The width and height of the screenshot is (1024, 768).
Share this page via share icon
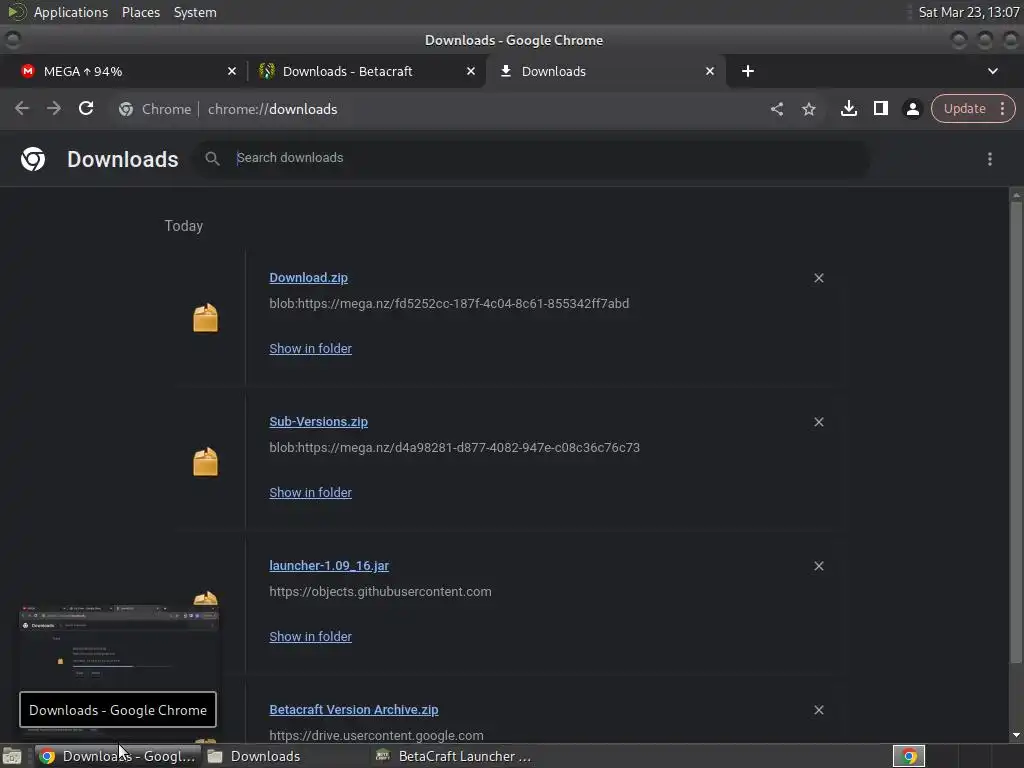click(x=776, y=109)
